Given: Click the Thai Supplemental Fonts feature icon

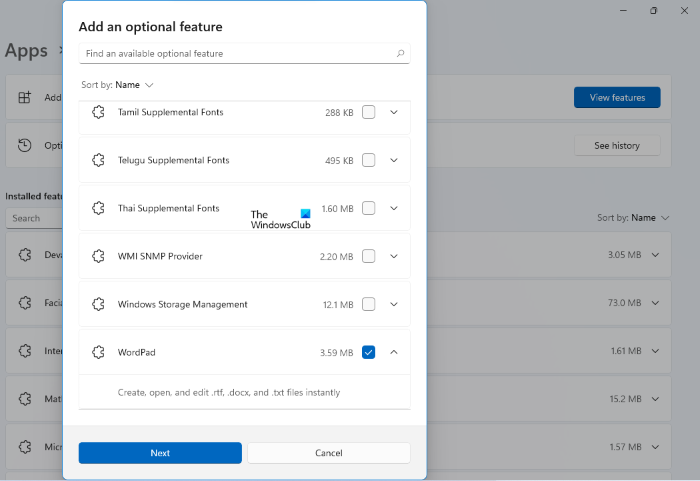Looking at the screenshot, I should [x=98, y=208].
